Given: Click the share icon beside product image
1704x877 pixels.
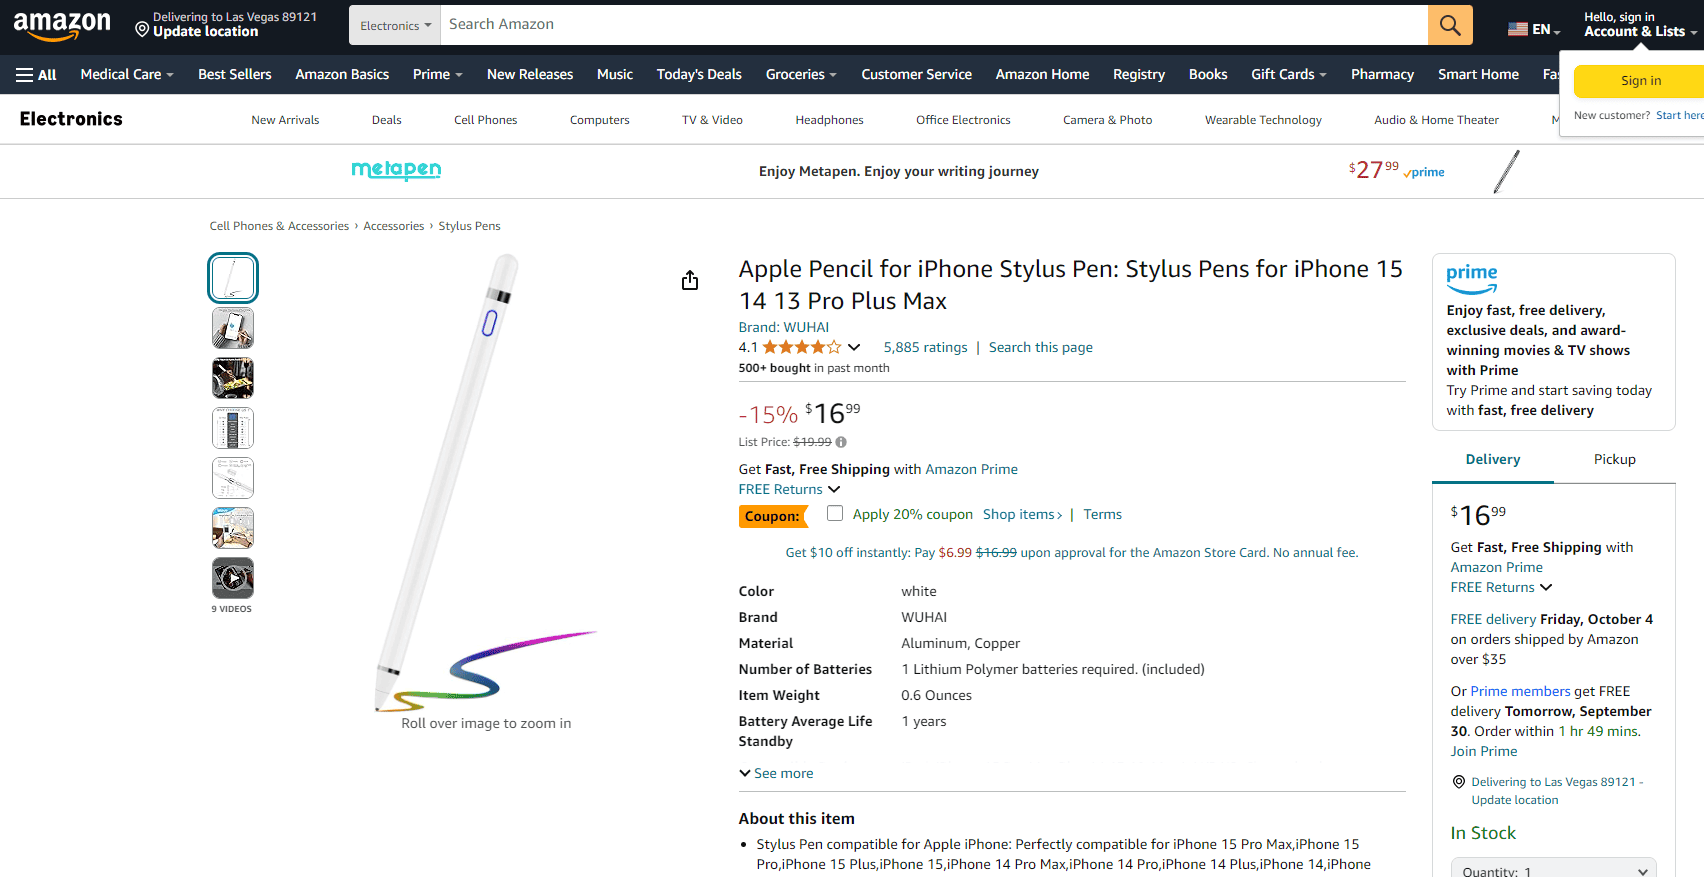Looking at the screenshot, I should [x=690, y=280].
